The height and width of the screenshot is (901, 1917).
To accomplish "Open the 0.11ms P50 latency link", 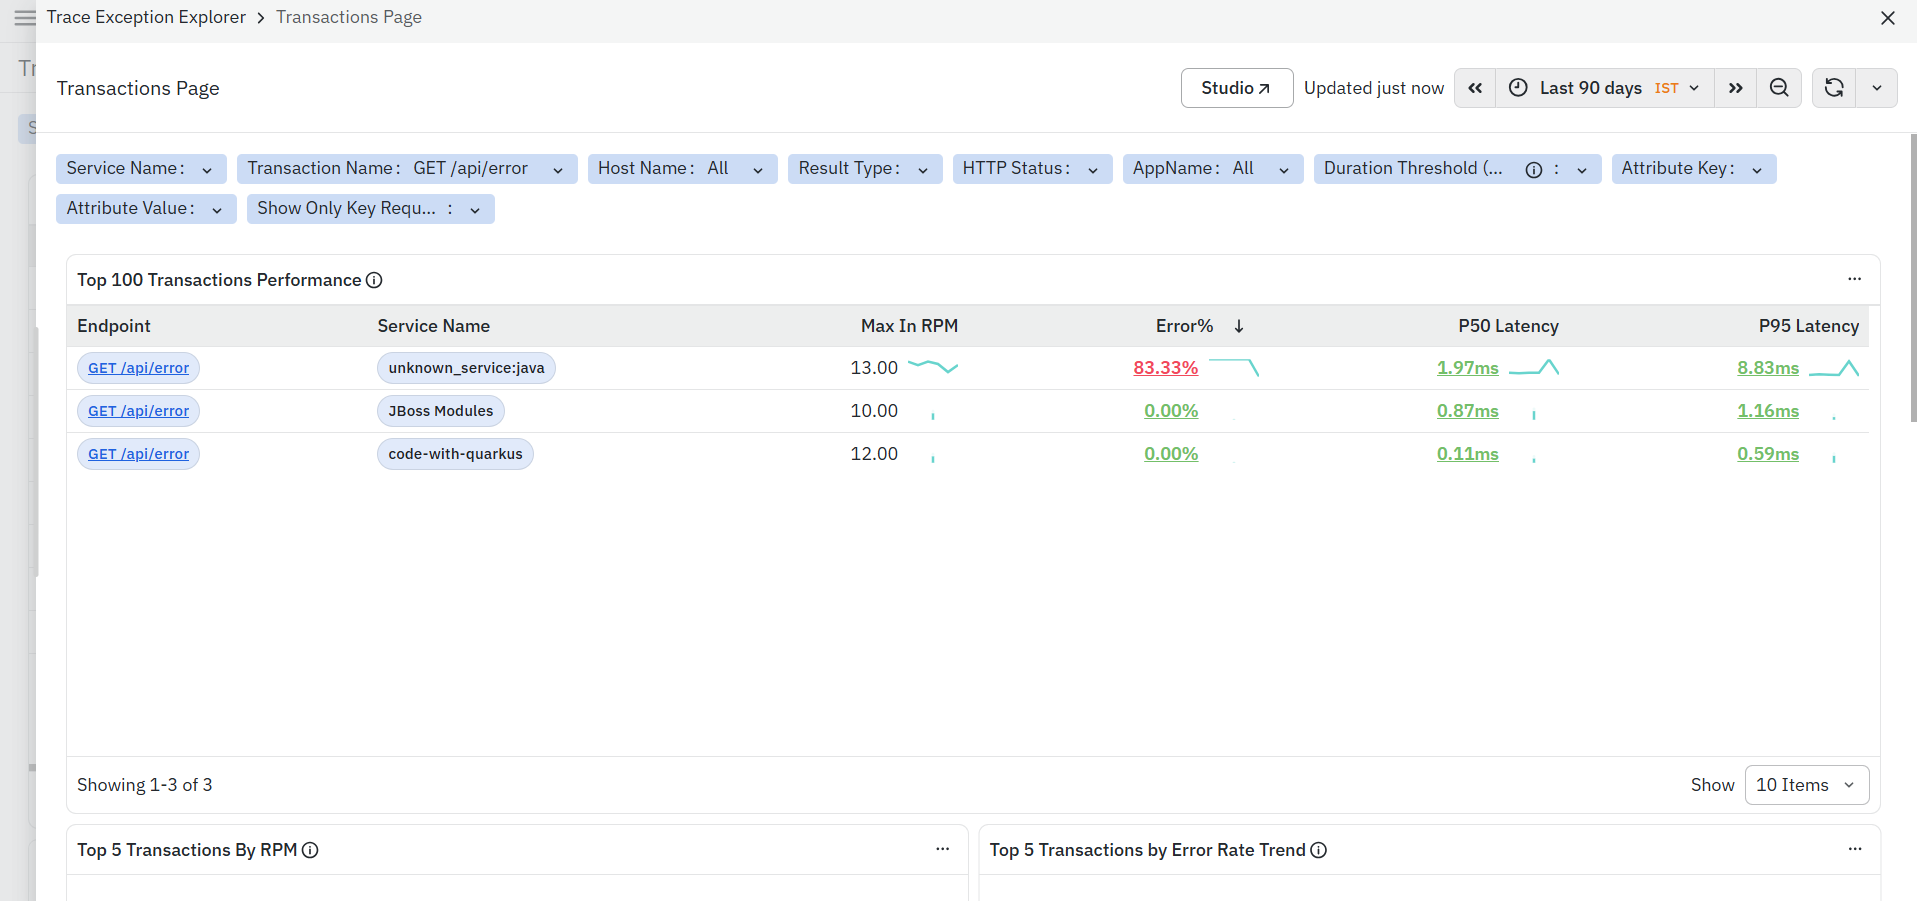I will click(1468, 454).
